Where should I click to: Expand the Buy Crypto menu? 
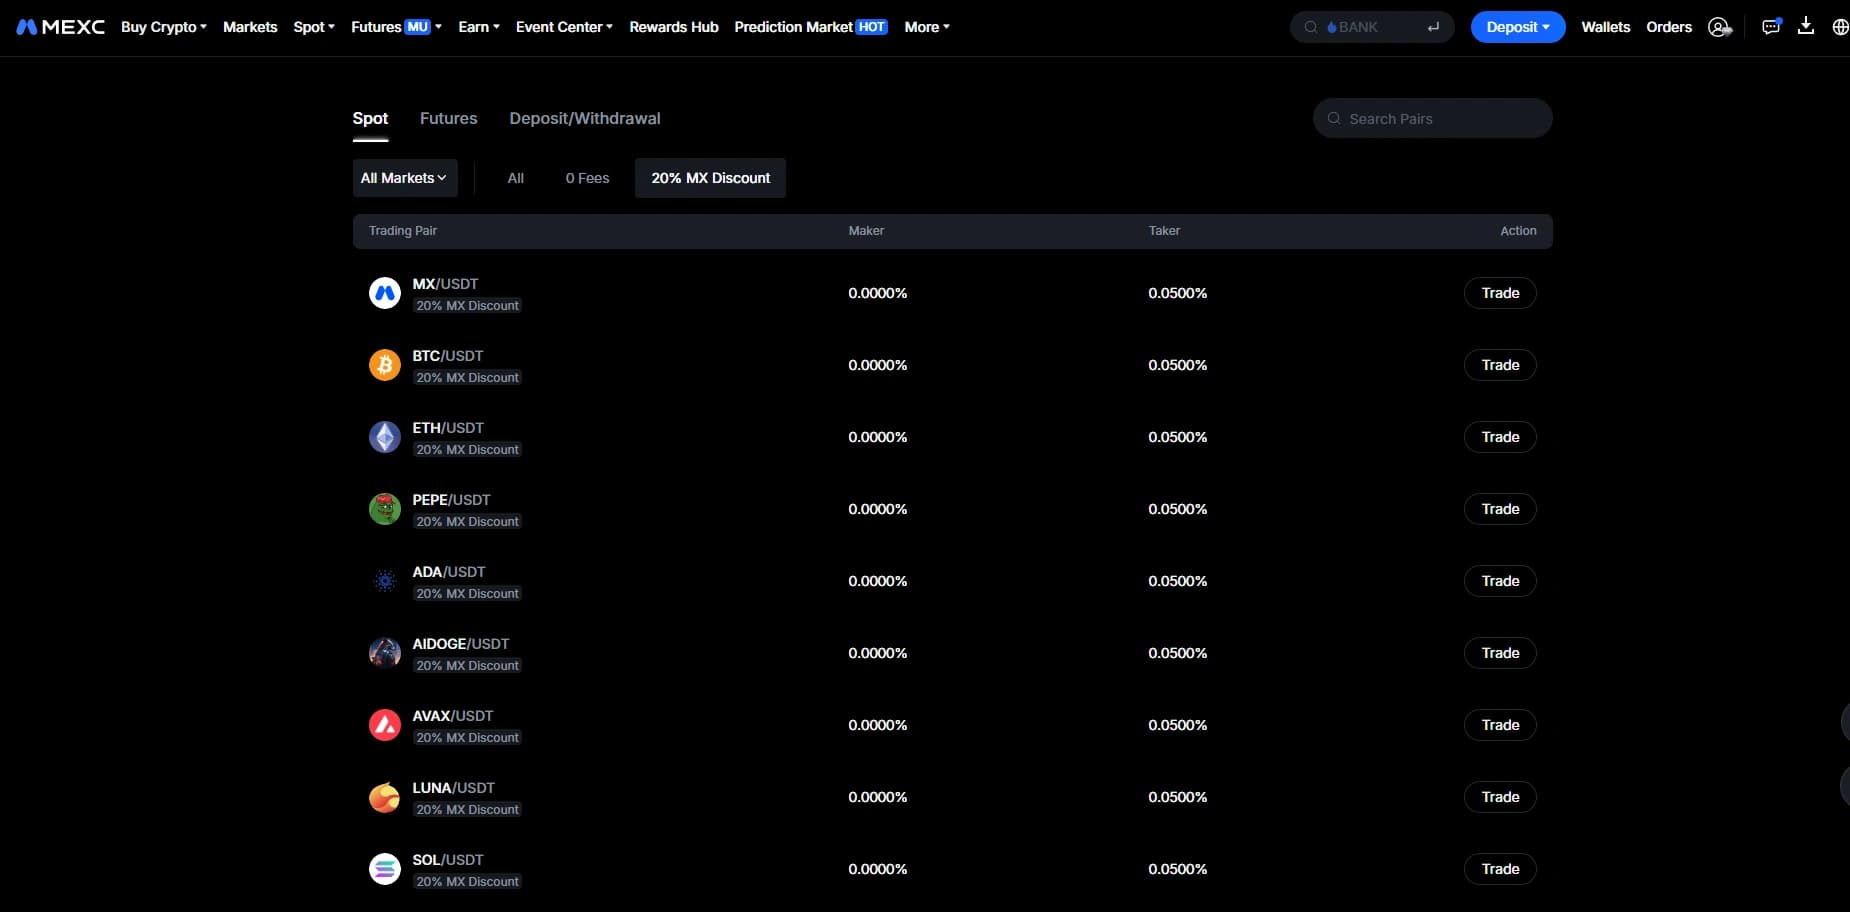164,27
